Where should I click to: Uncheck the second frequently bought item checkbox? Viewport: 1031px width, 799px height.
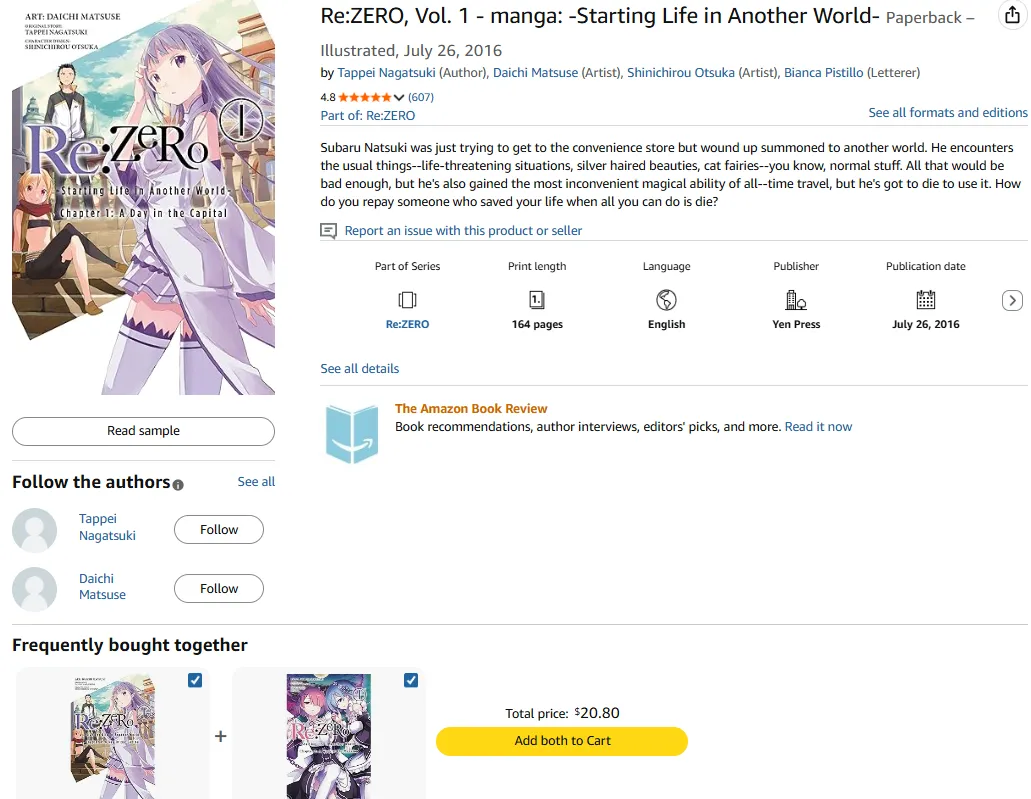411,680
